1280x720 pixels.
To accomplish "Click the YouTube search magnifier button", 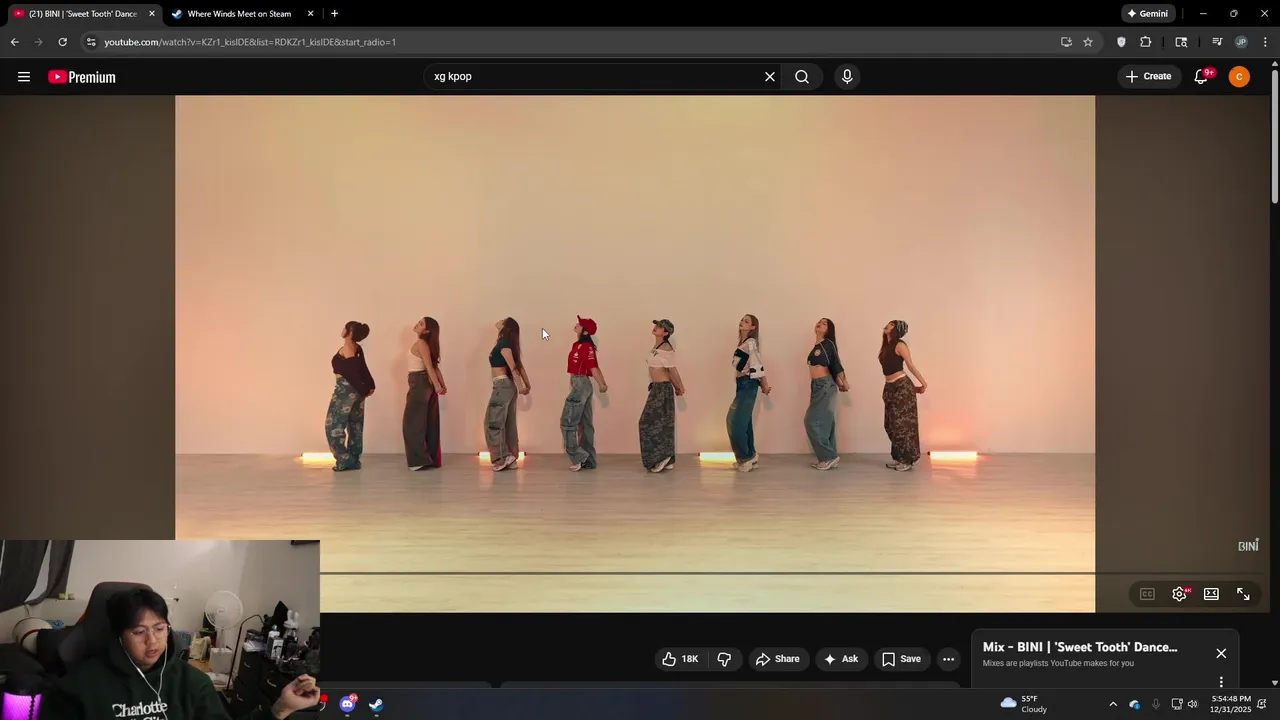I will (802, 77).
